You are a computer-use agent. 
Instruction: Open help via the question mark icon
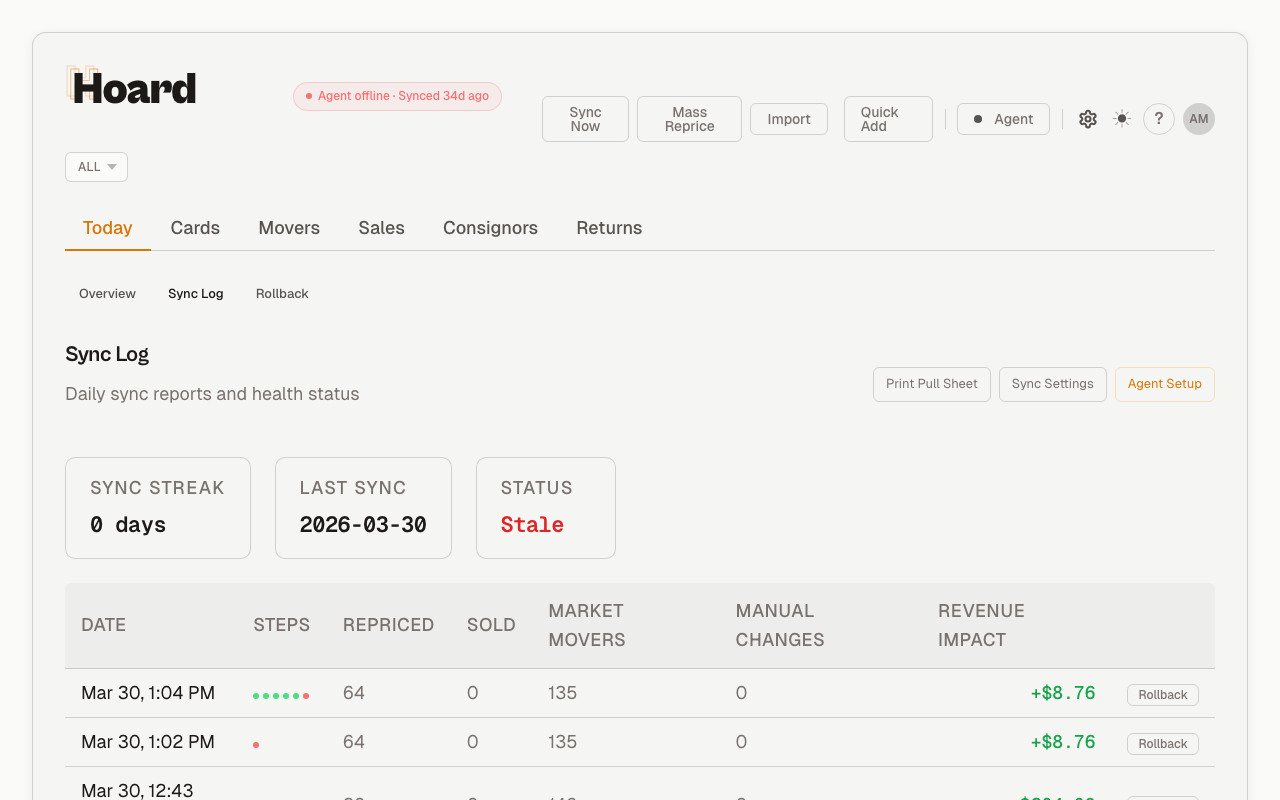pyautogui.click(x=1159, y=119)
